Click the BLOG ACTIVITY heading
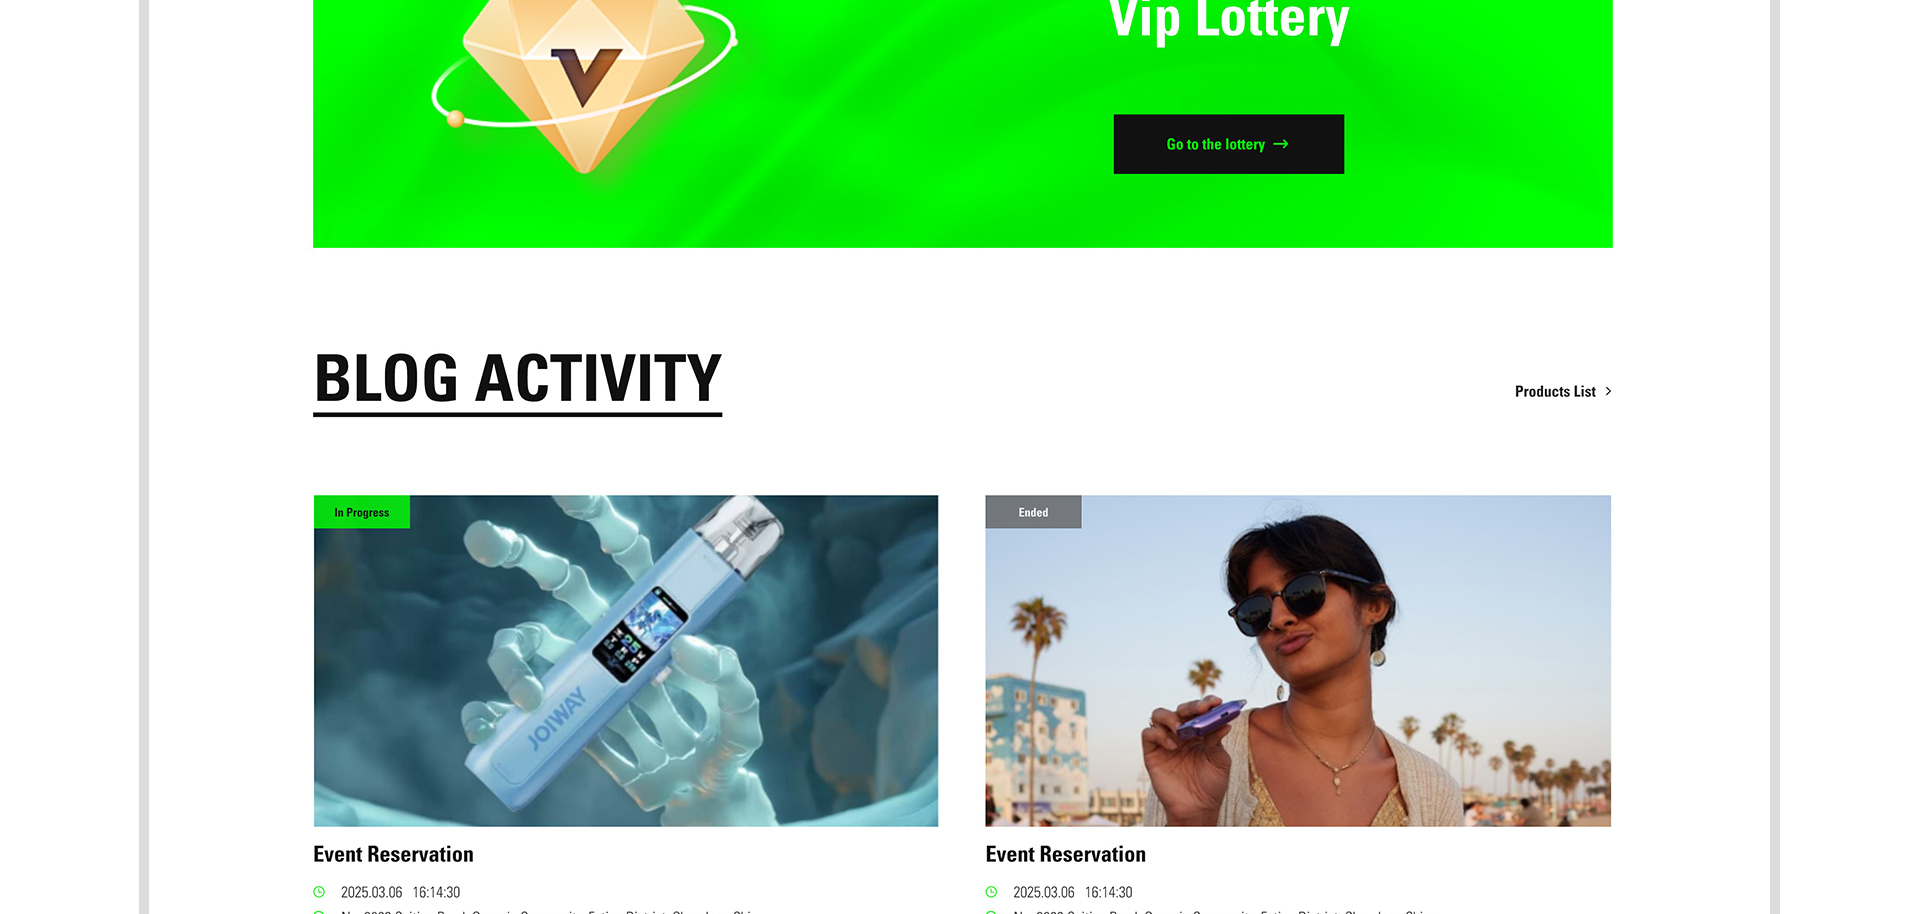 (518, 378)
